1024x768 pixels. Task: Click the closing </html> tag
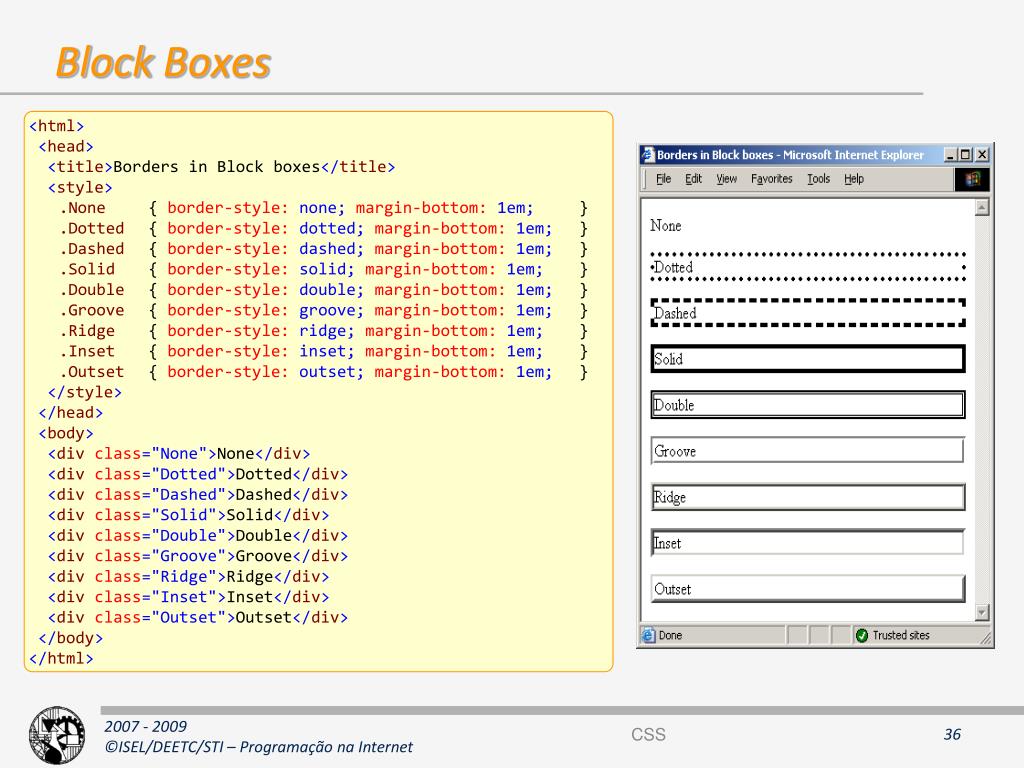click(61, 659)
